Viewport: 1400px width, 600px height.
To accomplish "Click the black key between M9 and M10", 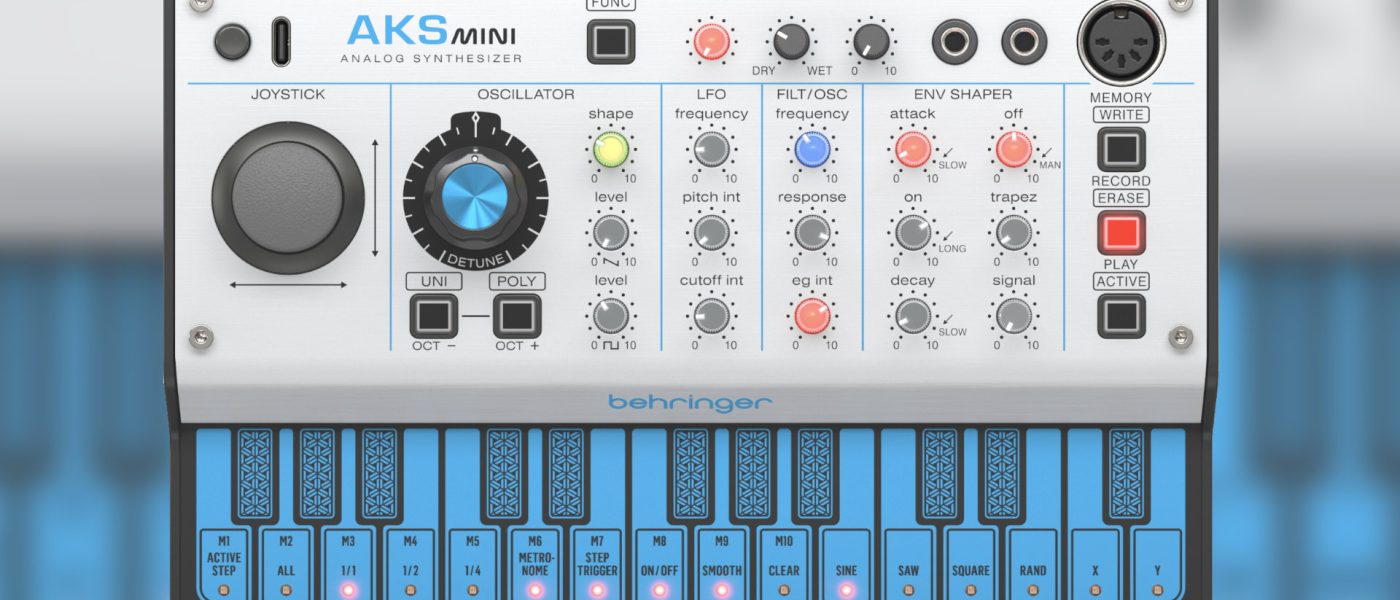I will 753,475.
